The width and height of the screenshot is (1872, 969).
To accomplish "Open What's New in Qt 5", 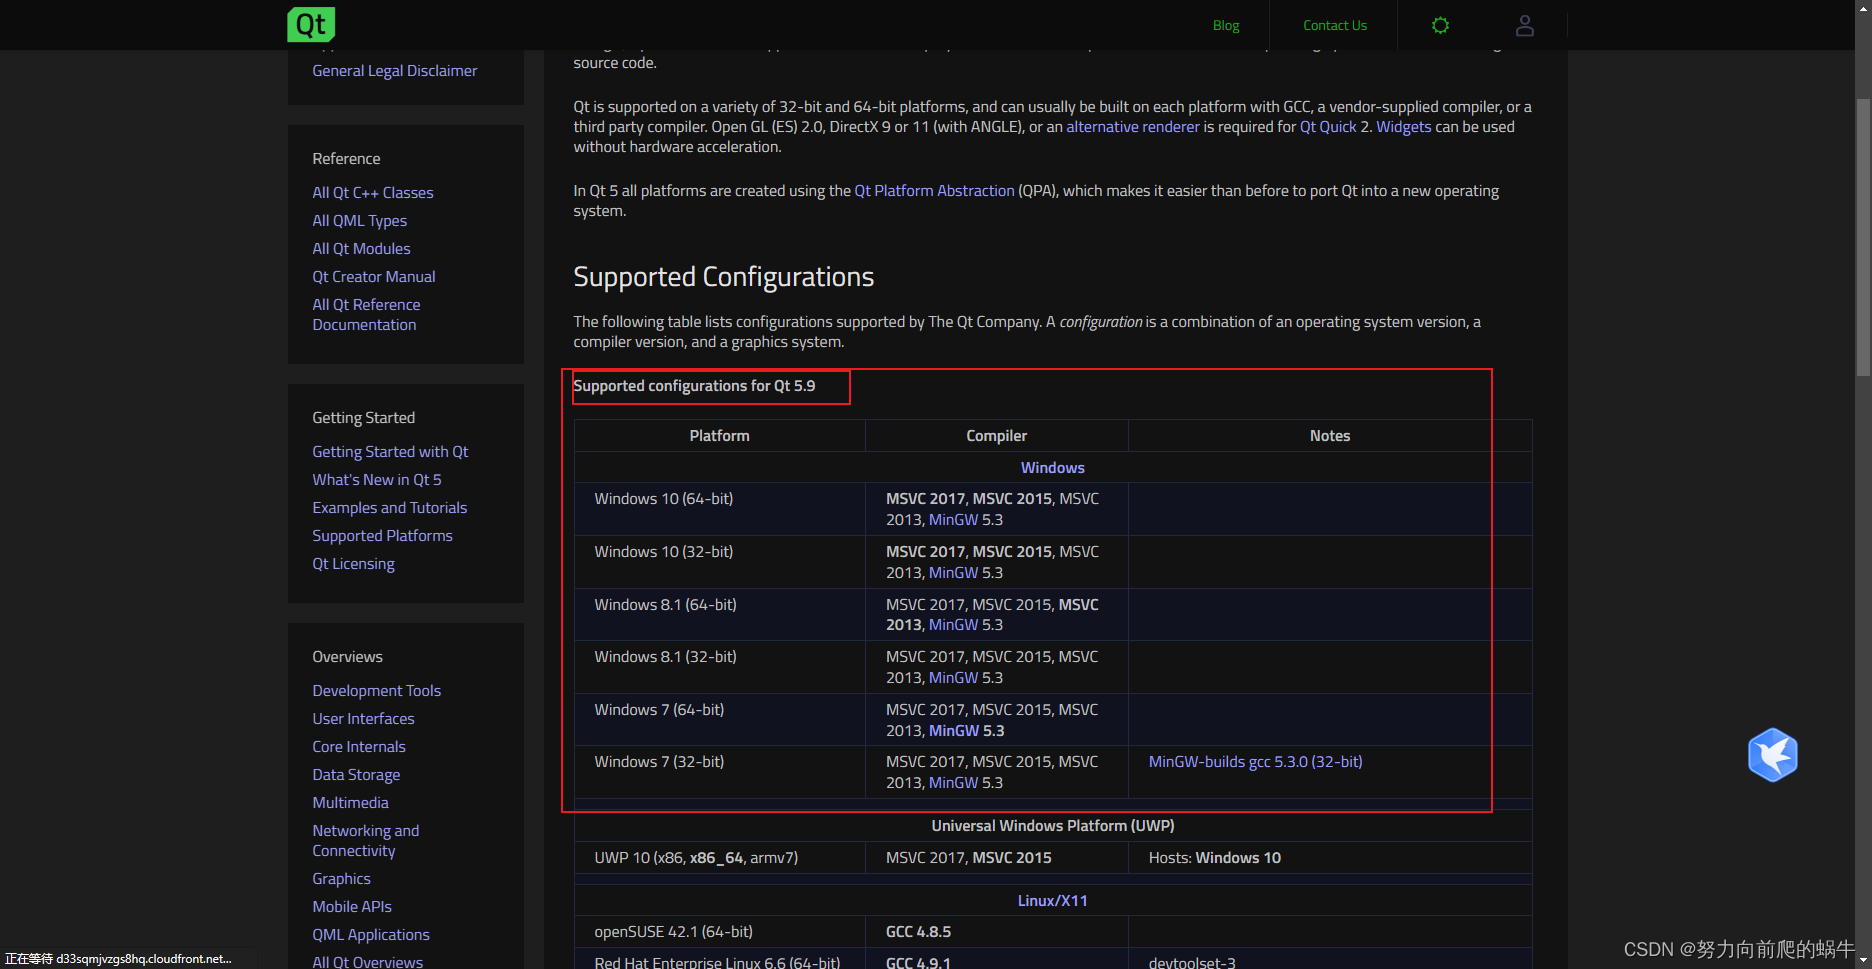I will click(377, 480).
